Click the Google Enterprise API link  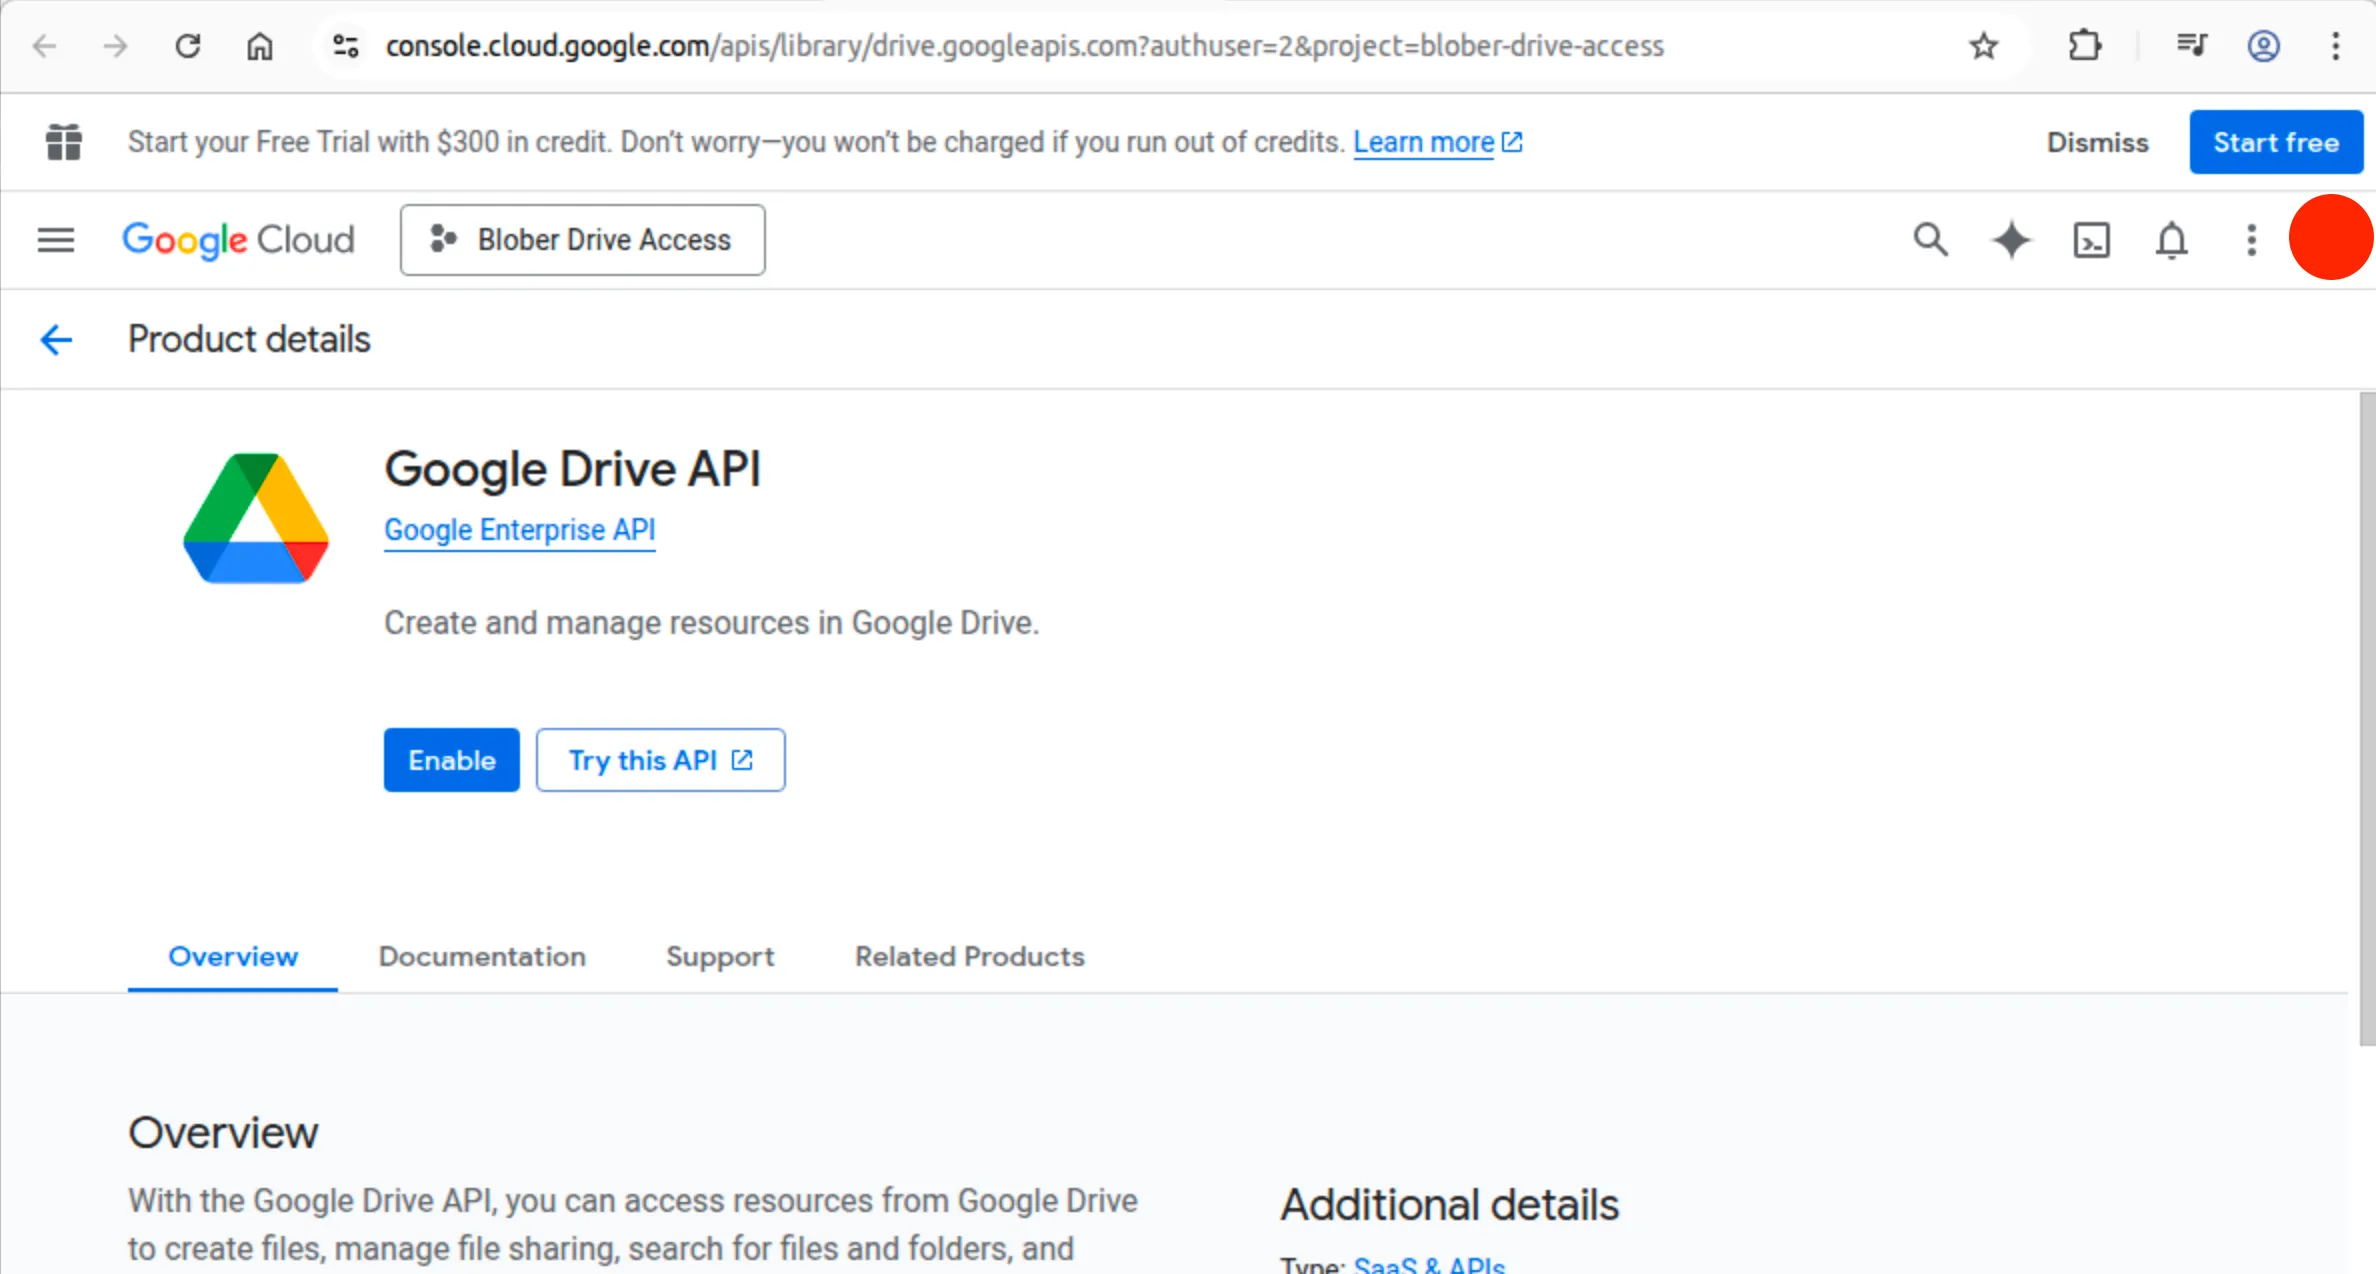click(519, 530)
